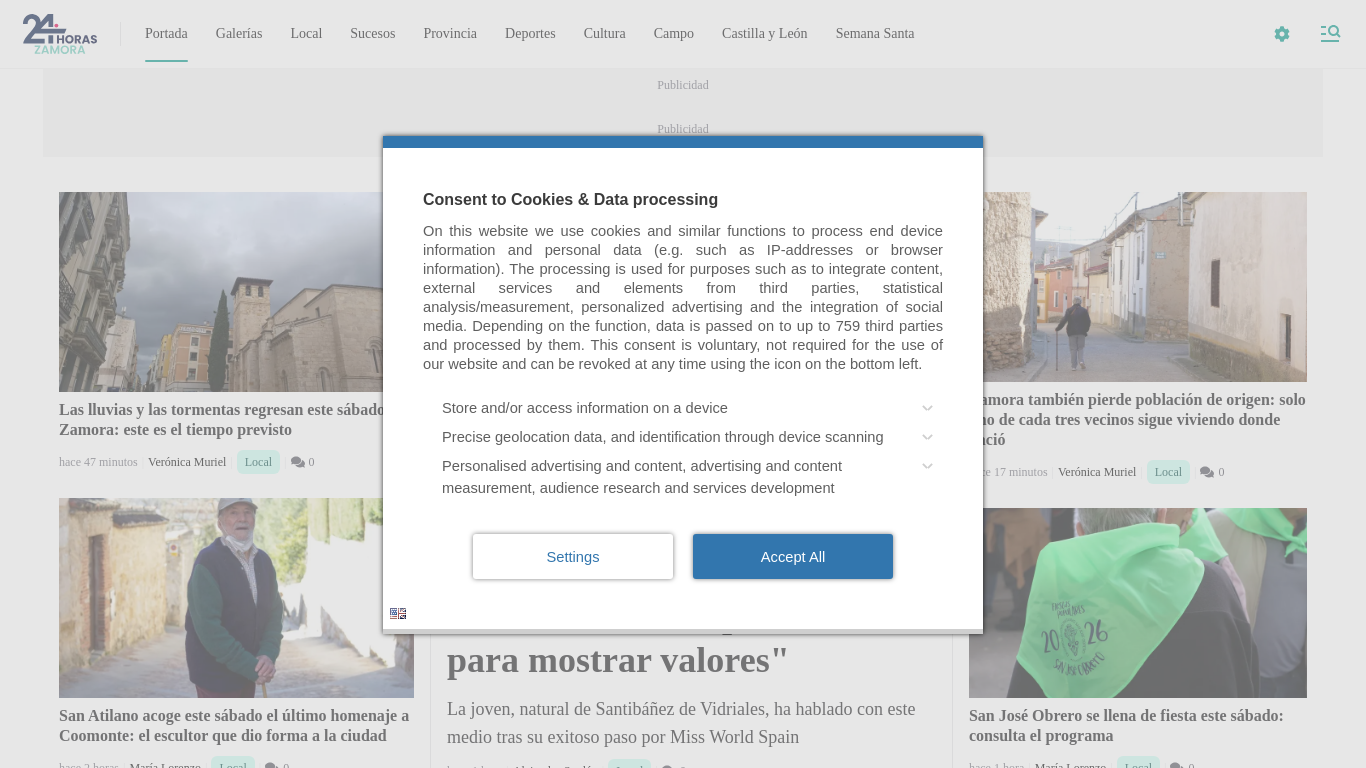Screen dimensions: 1366x768
Task: Click comments icon on población de origen article
Action: (x=1207, y=472)
